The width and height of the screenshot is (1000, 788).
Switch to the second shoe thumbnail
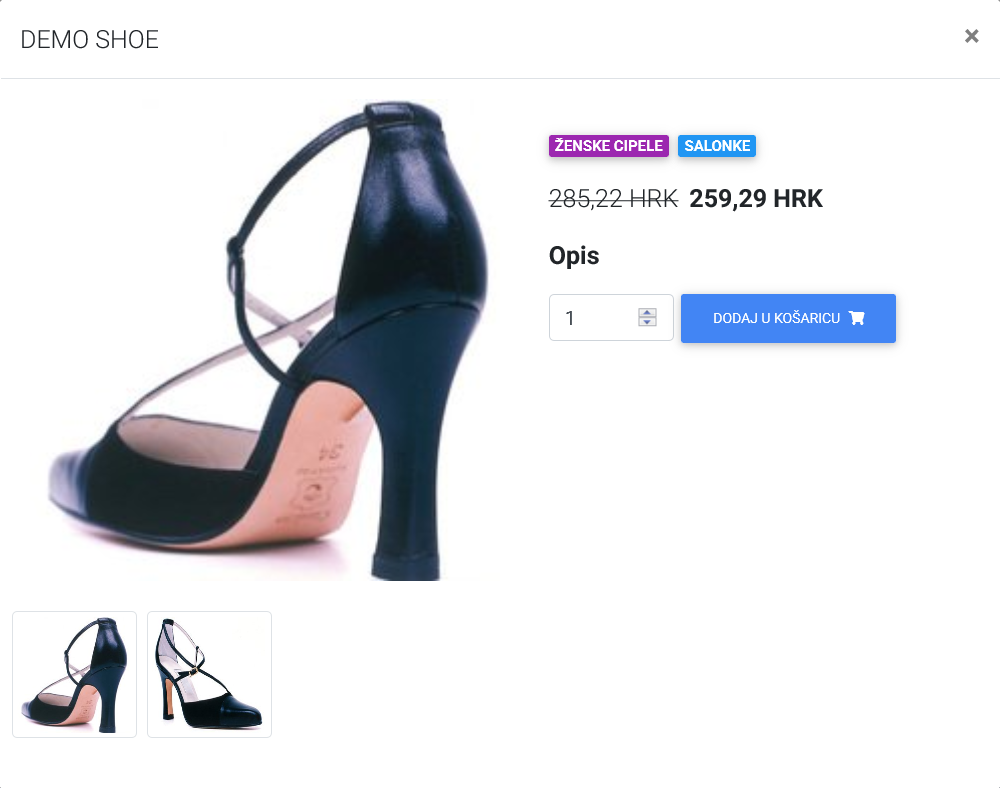point(209,675)
